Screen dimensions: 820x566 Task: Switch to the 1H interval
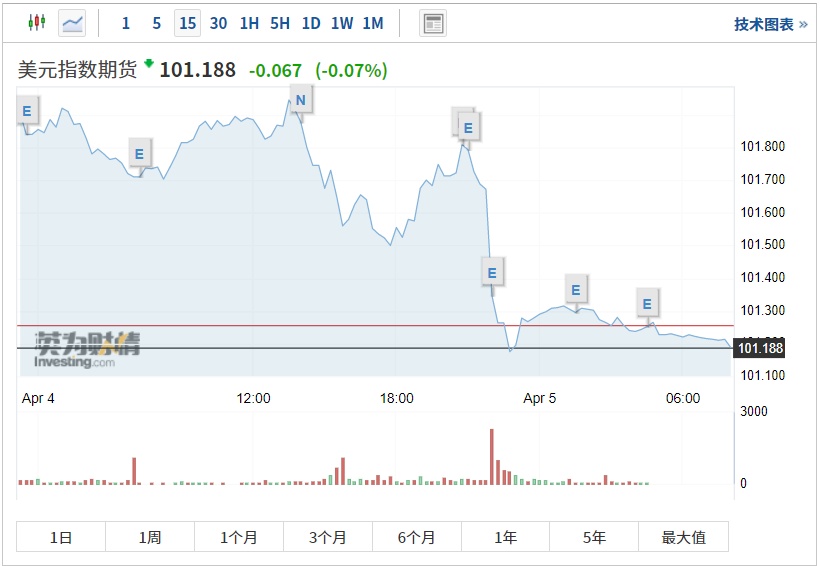click(x=249, y=23)
